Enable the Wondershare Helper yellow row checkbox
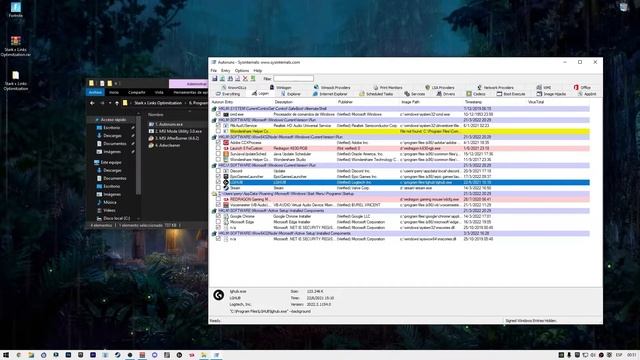Viewport: 640px width, 360px height. (218, 131)
